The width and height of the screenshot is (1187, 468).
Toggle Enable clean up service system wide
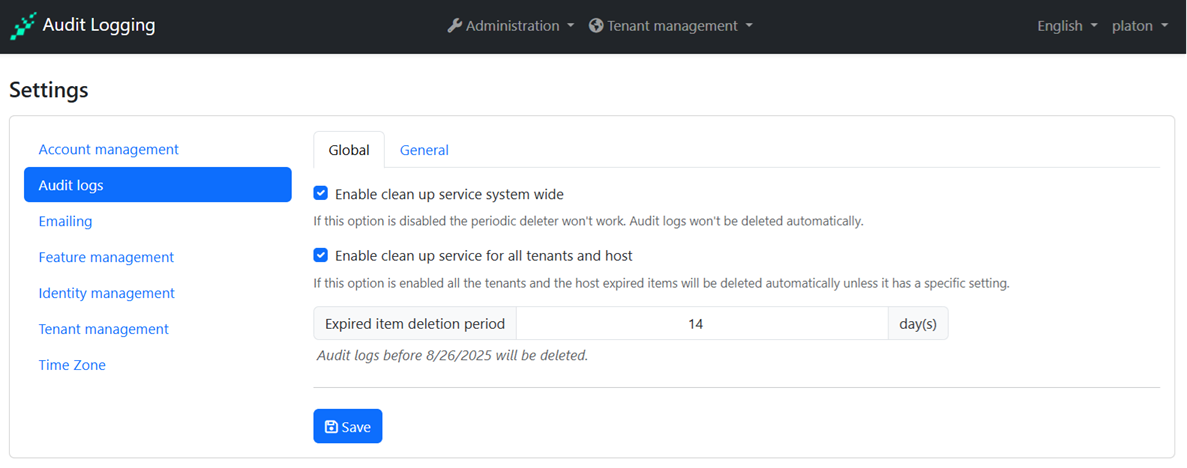[x=321, y=194]
